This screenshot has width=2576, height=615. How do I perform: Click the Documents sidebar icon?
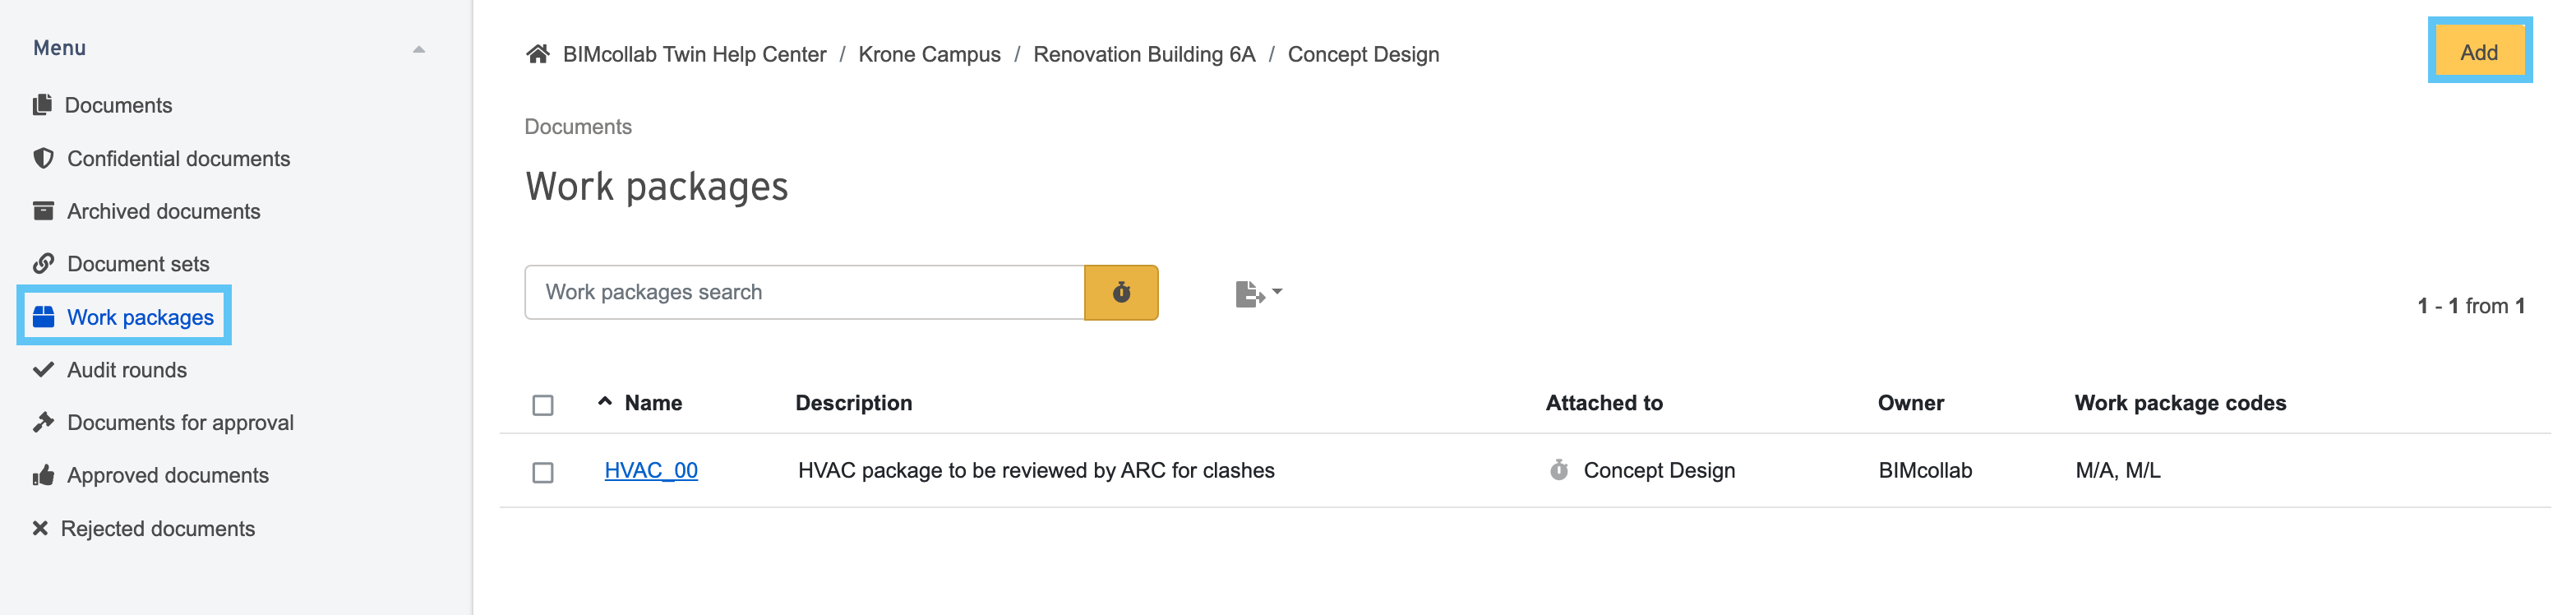pos(42,105)
